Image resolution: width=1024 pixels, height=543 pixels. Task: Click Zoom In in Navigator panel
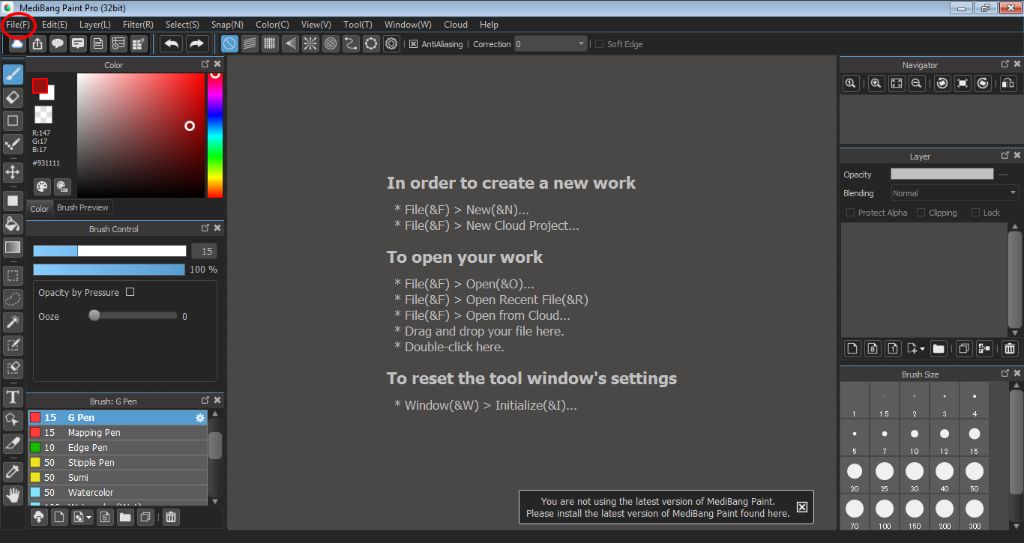click(876, 83)
